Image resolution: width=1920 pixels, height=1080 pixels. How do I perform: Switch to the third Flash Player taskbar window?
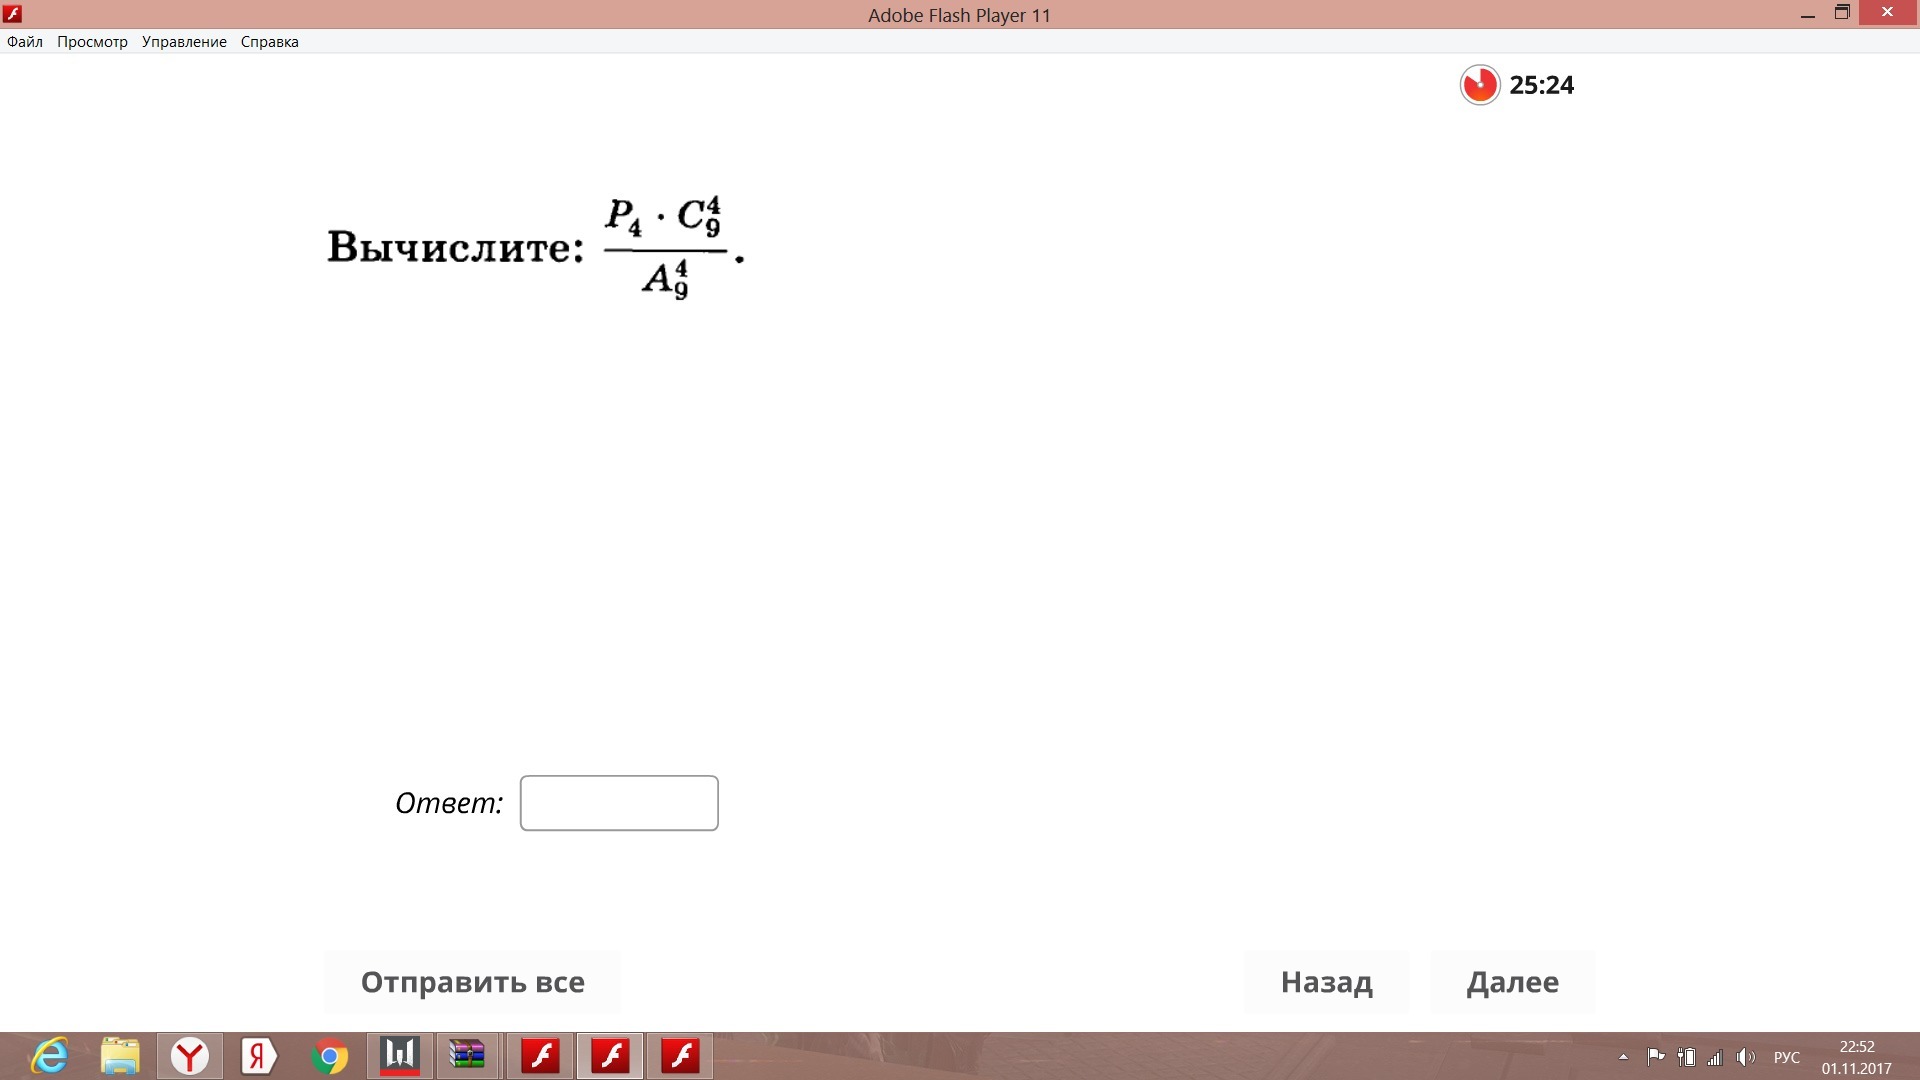(680, 1056)
